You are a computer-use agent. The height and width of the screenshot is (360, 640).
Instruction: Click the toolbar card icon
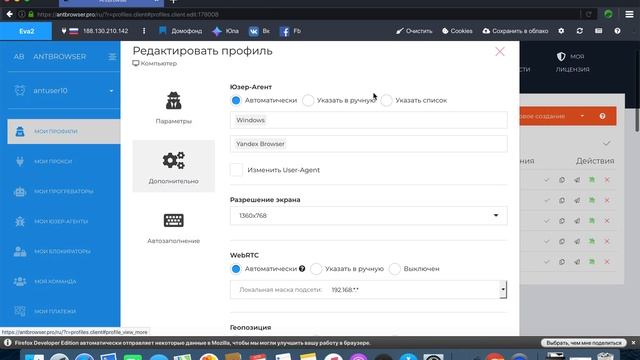click(x=598, y=31)
